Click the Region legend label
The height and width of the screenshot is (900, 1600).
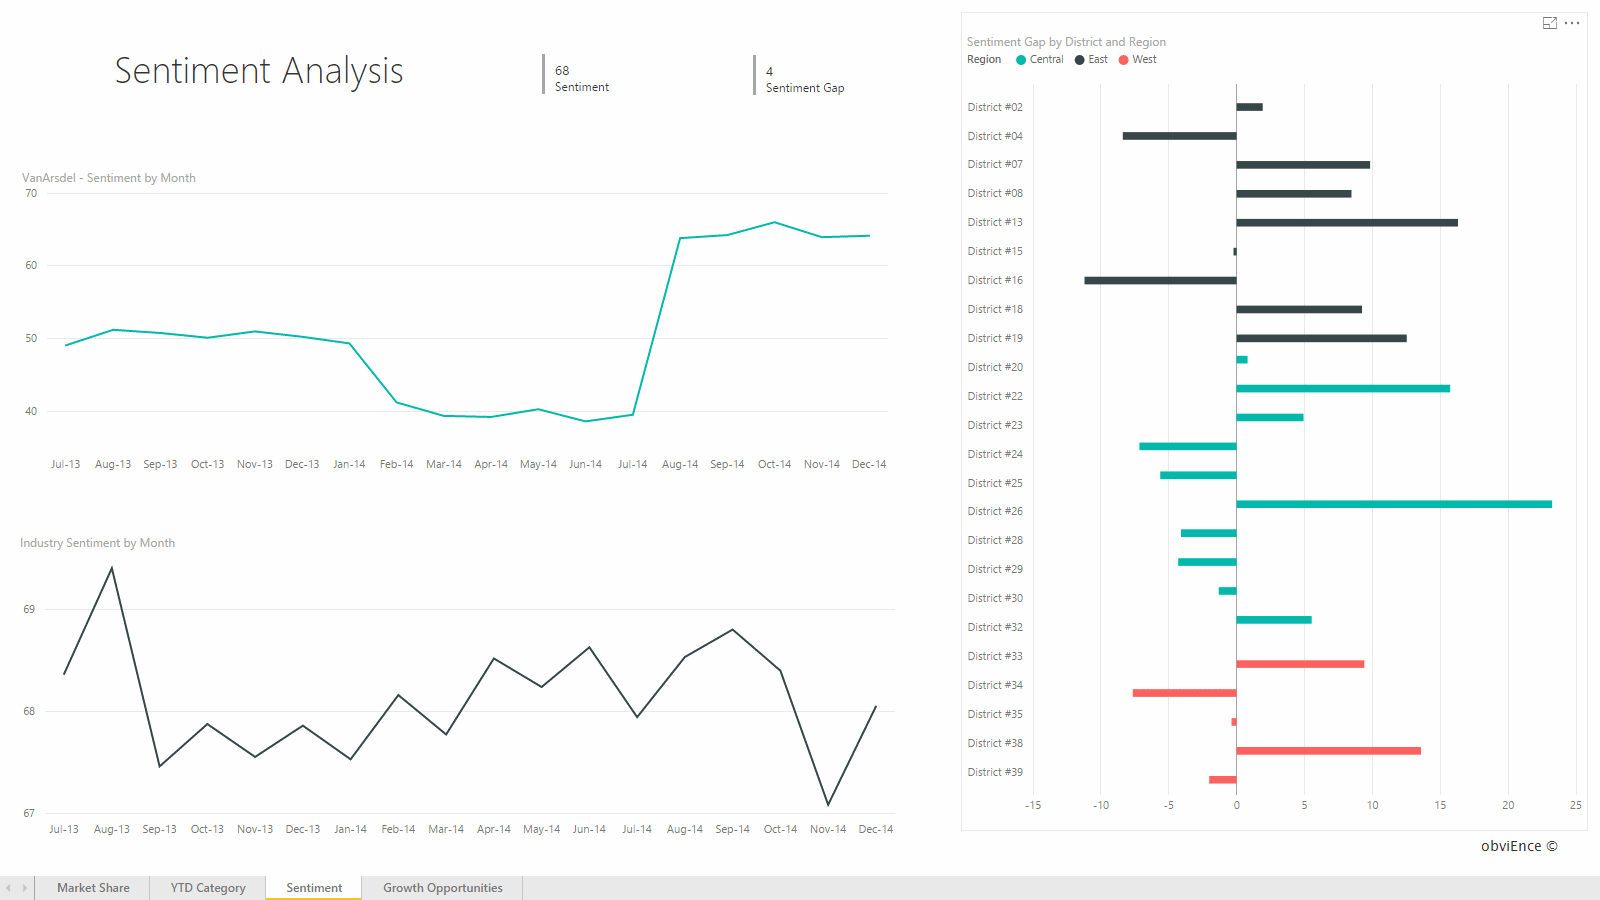(x=984, y=60)
